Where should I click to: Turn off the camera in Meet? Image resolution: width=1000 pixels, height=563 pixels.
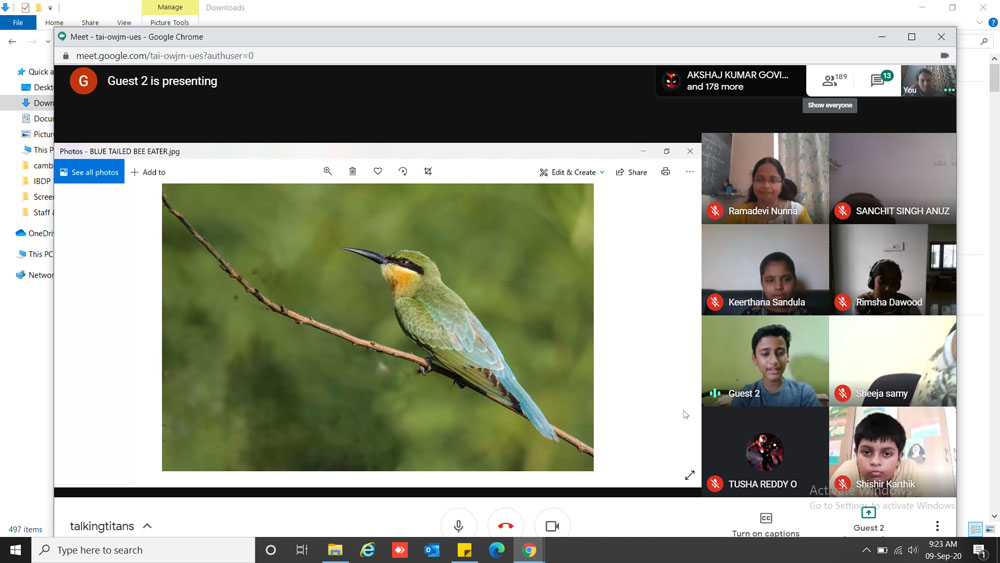click(x=552, y=526)
